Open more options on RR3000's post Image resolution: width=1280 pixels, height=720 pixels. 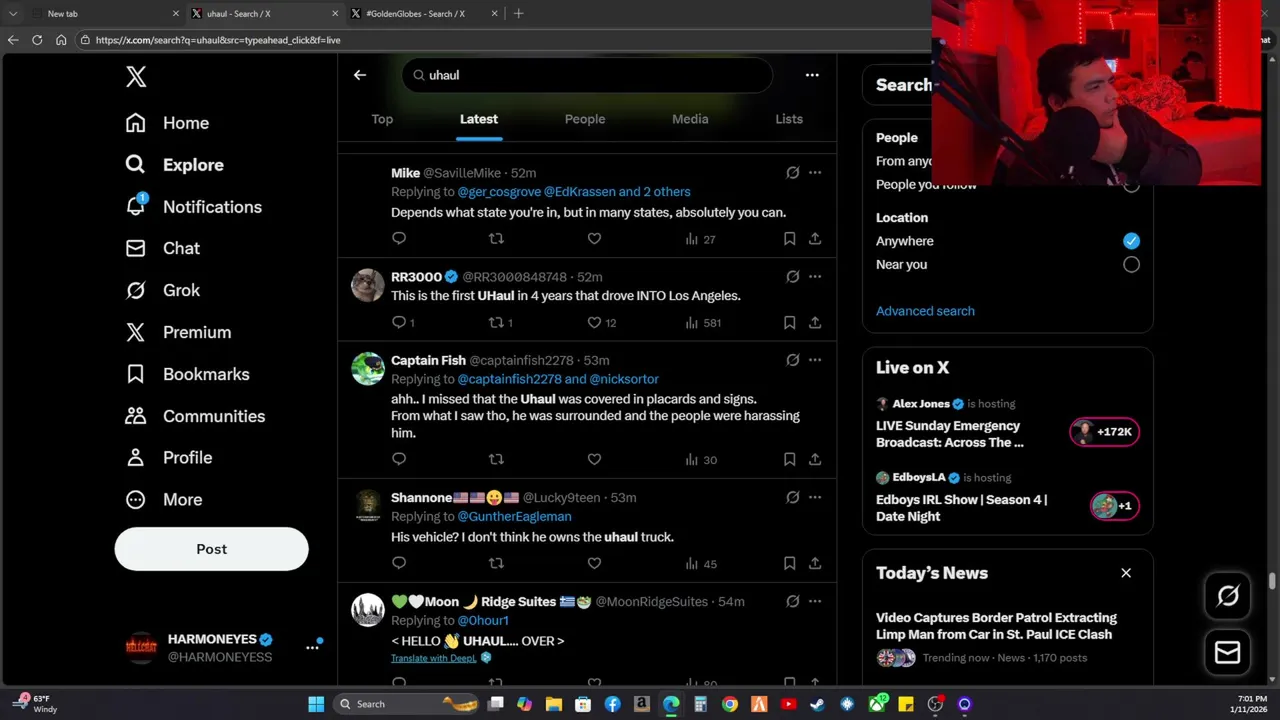(x=815, y=276)
